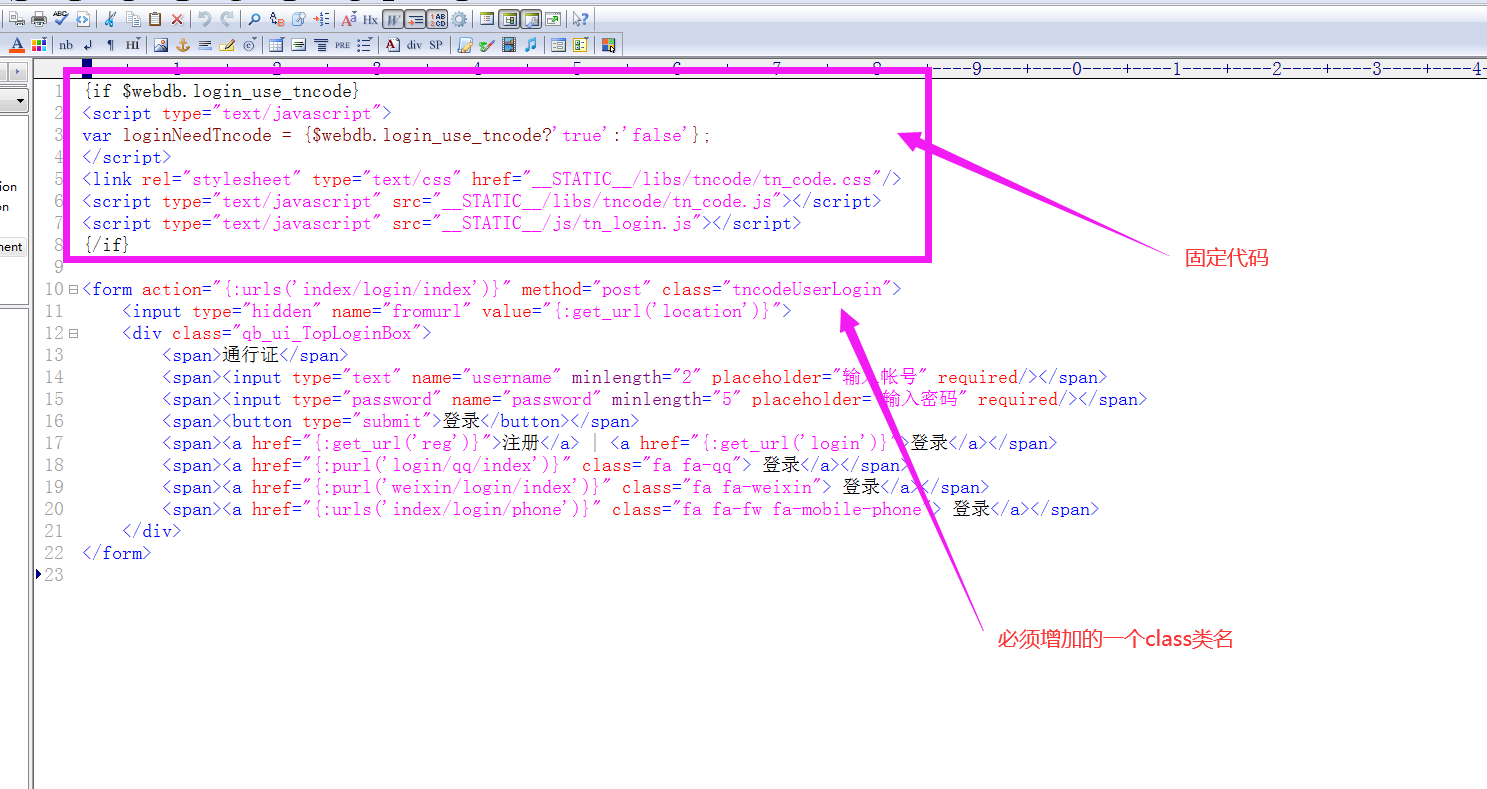Toggle the line number display button

click(437, 19)
